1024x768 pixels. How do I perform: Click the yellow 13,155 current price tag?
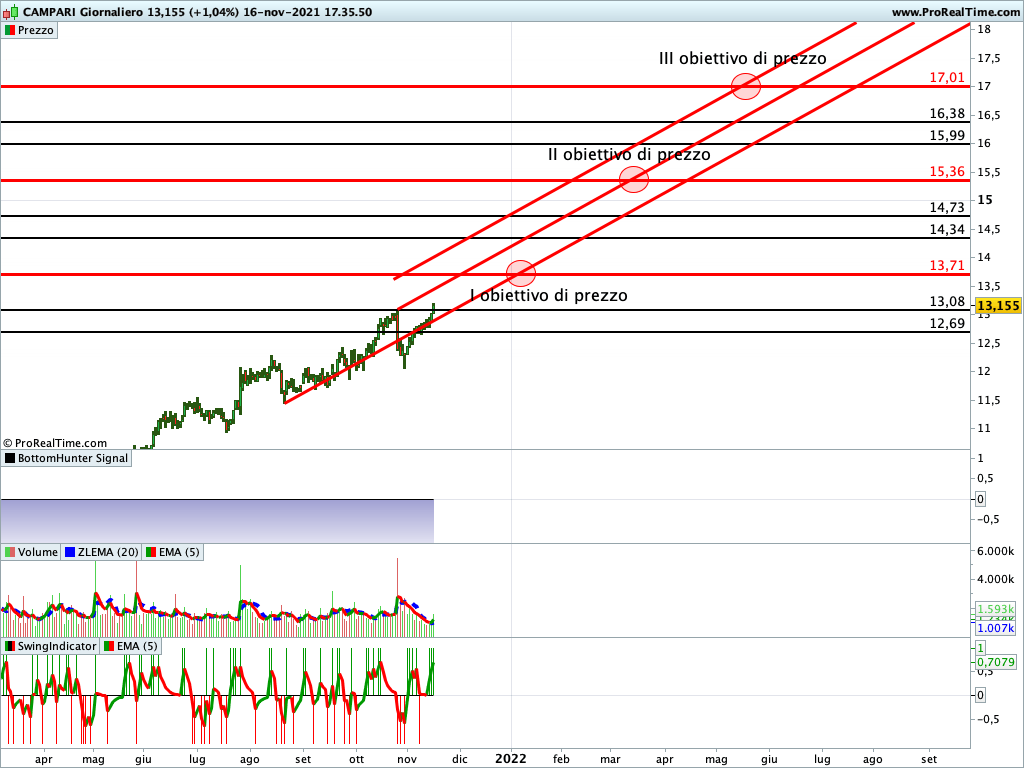click(997, 306)
